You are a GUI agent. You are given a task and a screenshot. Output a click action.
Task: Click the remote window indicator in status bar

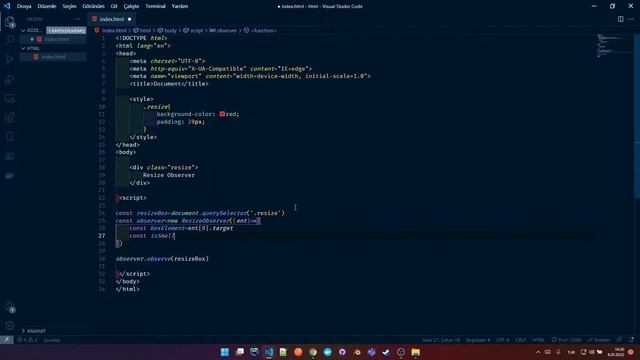[x=7, y=340]
